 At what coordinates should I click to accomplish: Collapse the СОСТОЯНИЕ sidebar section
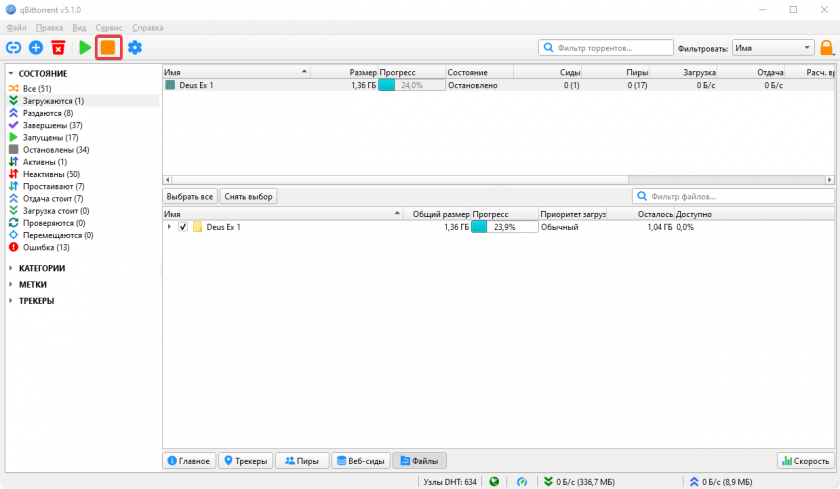tap(11, 73)
